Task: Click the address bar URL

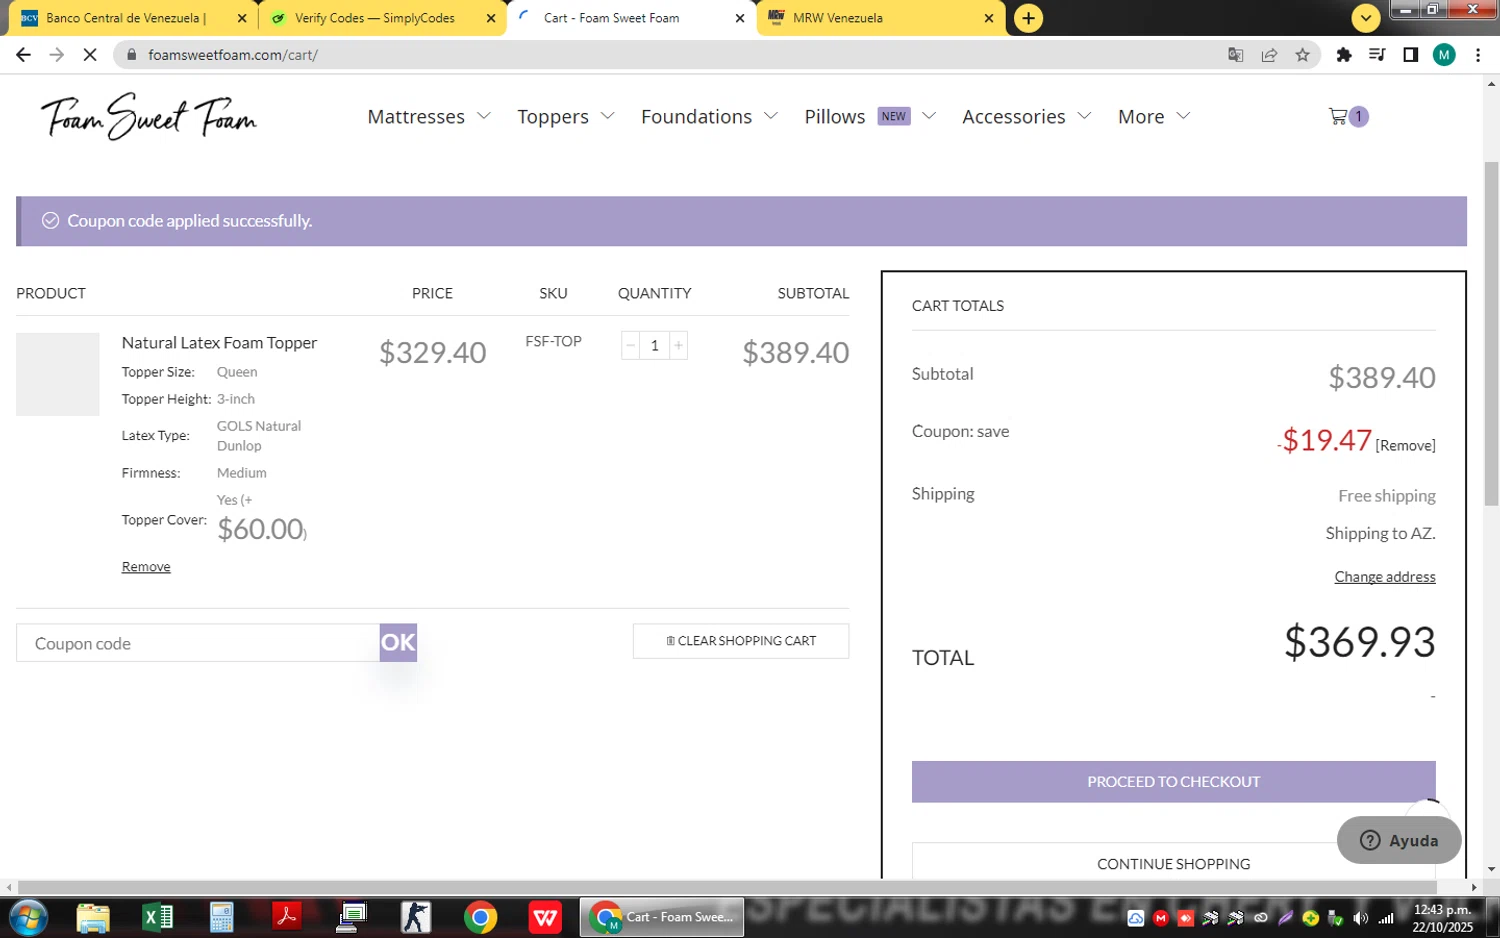Action: (x=233, y=55)
